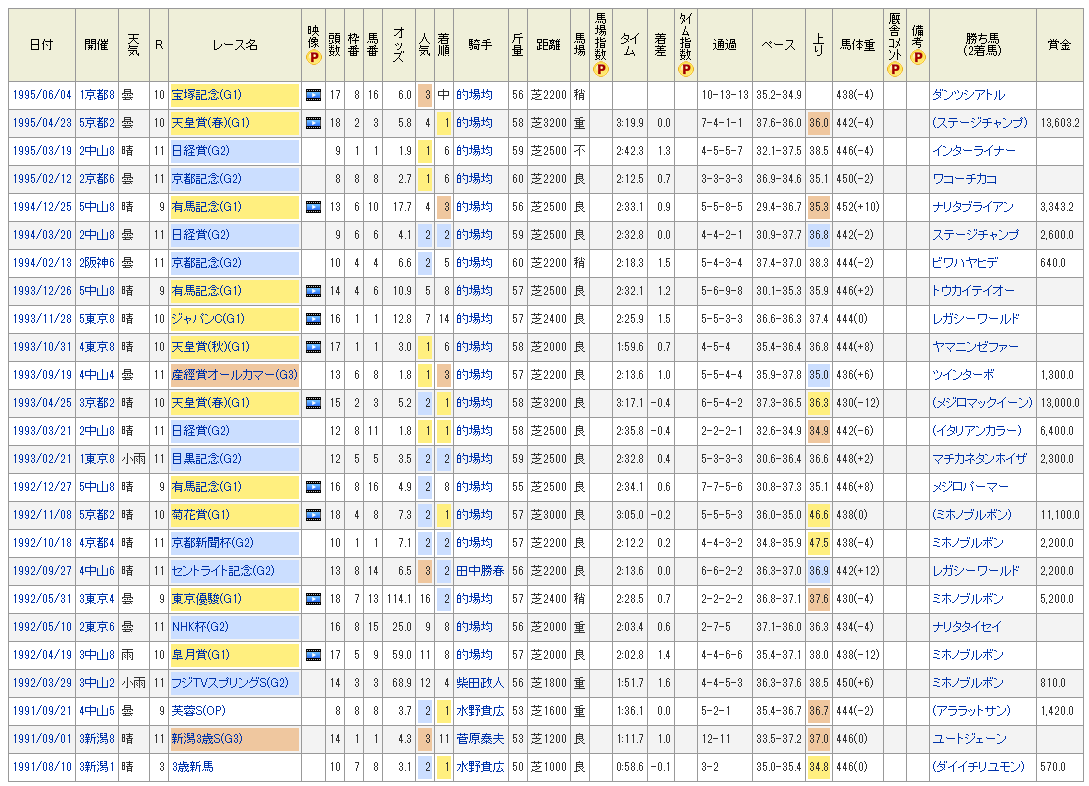Open the 目黒記念(G2) race link

pyautogui.click(x=206, y=459)
